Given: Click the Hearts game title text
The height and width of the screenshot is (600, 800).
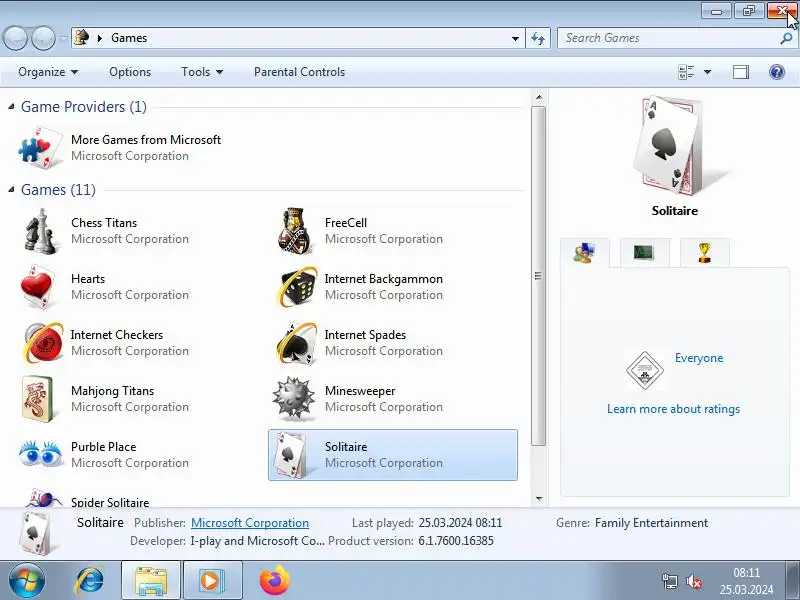Looking at the screenshot, I should pos(88,279).
